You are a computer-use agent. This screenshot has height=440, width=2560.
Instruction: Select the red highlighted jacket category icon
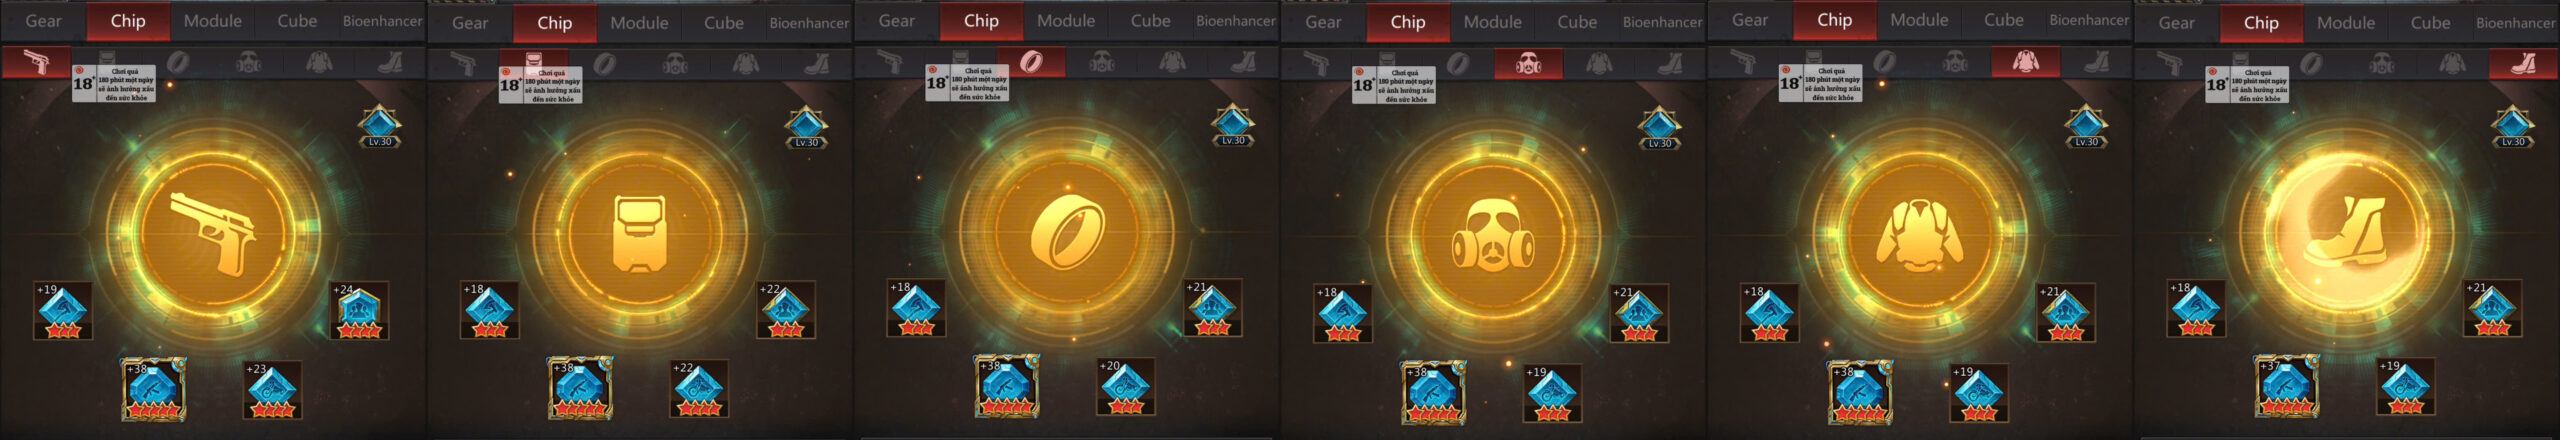(2025, 63)
